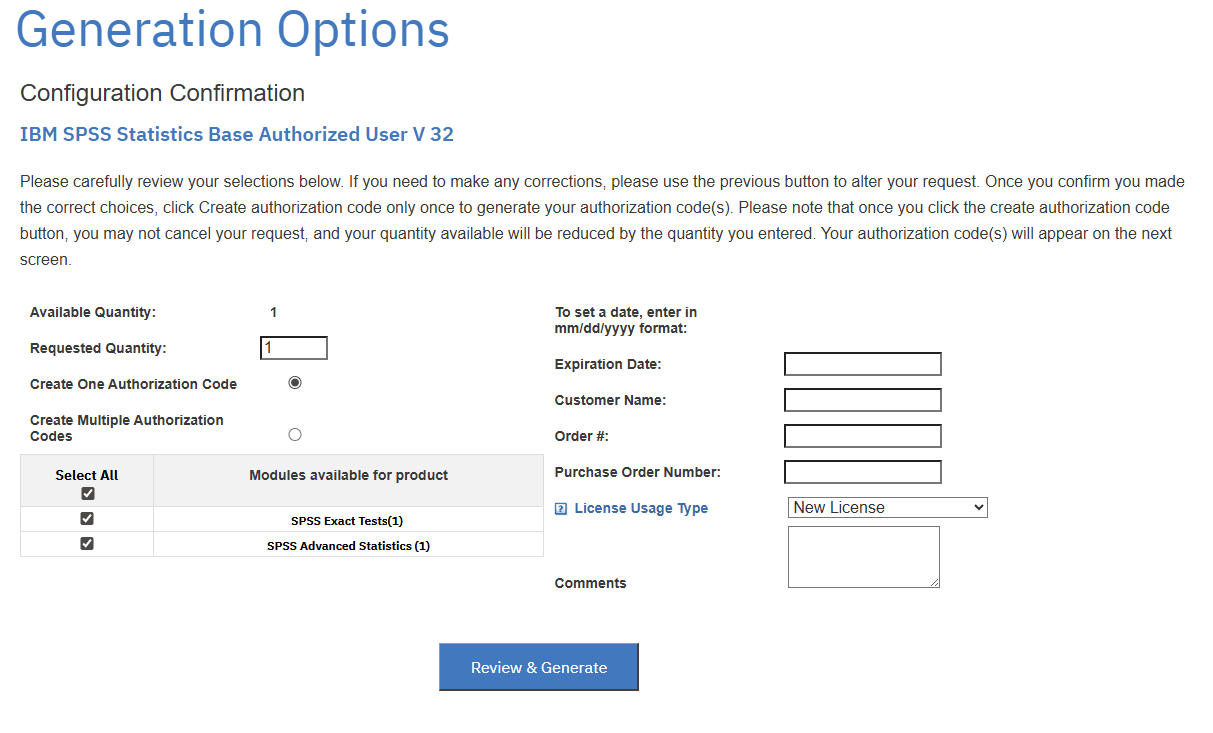Image resolution: width=1213 pixels, height=733 pixels.
Task: Click the mm/dd/yyyy format hint text
Action: tap(626, 320)
